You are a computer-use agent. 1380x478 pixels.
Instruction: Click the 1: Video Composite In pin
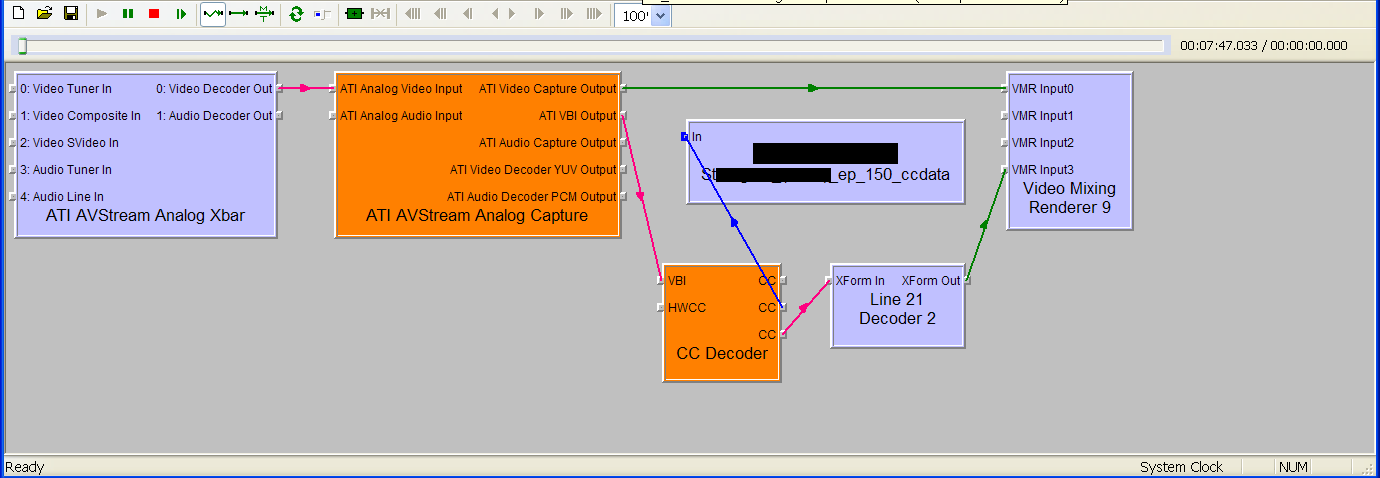(80, 116)
